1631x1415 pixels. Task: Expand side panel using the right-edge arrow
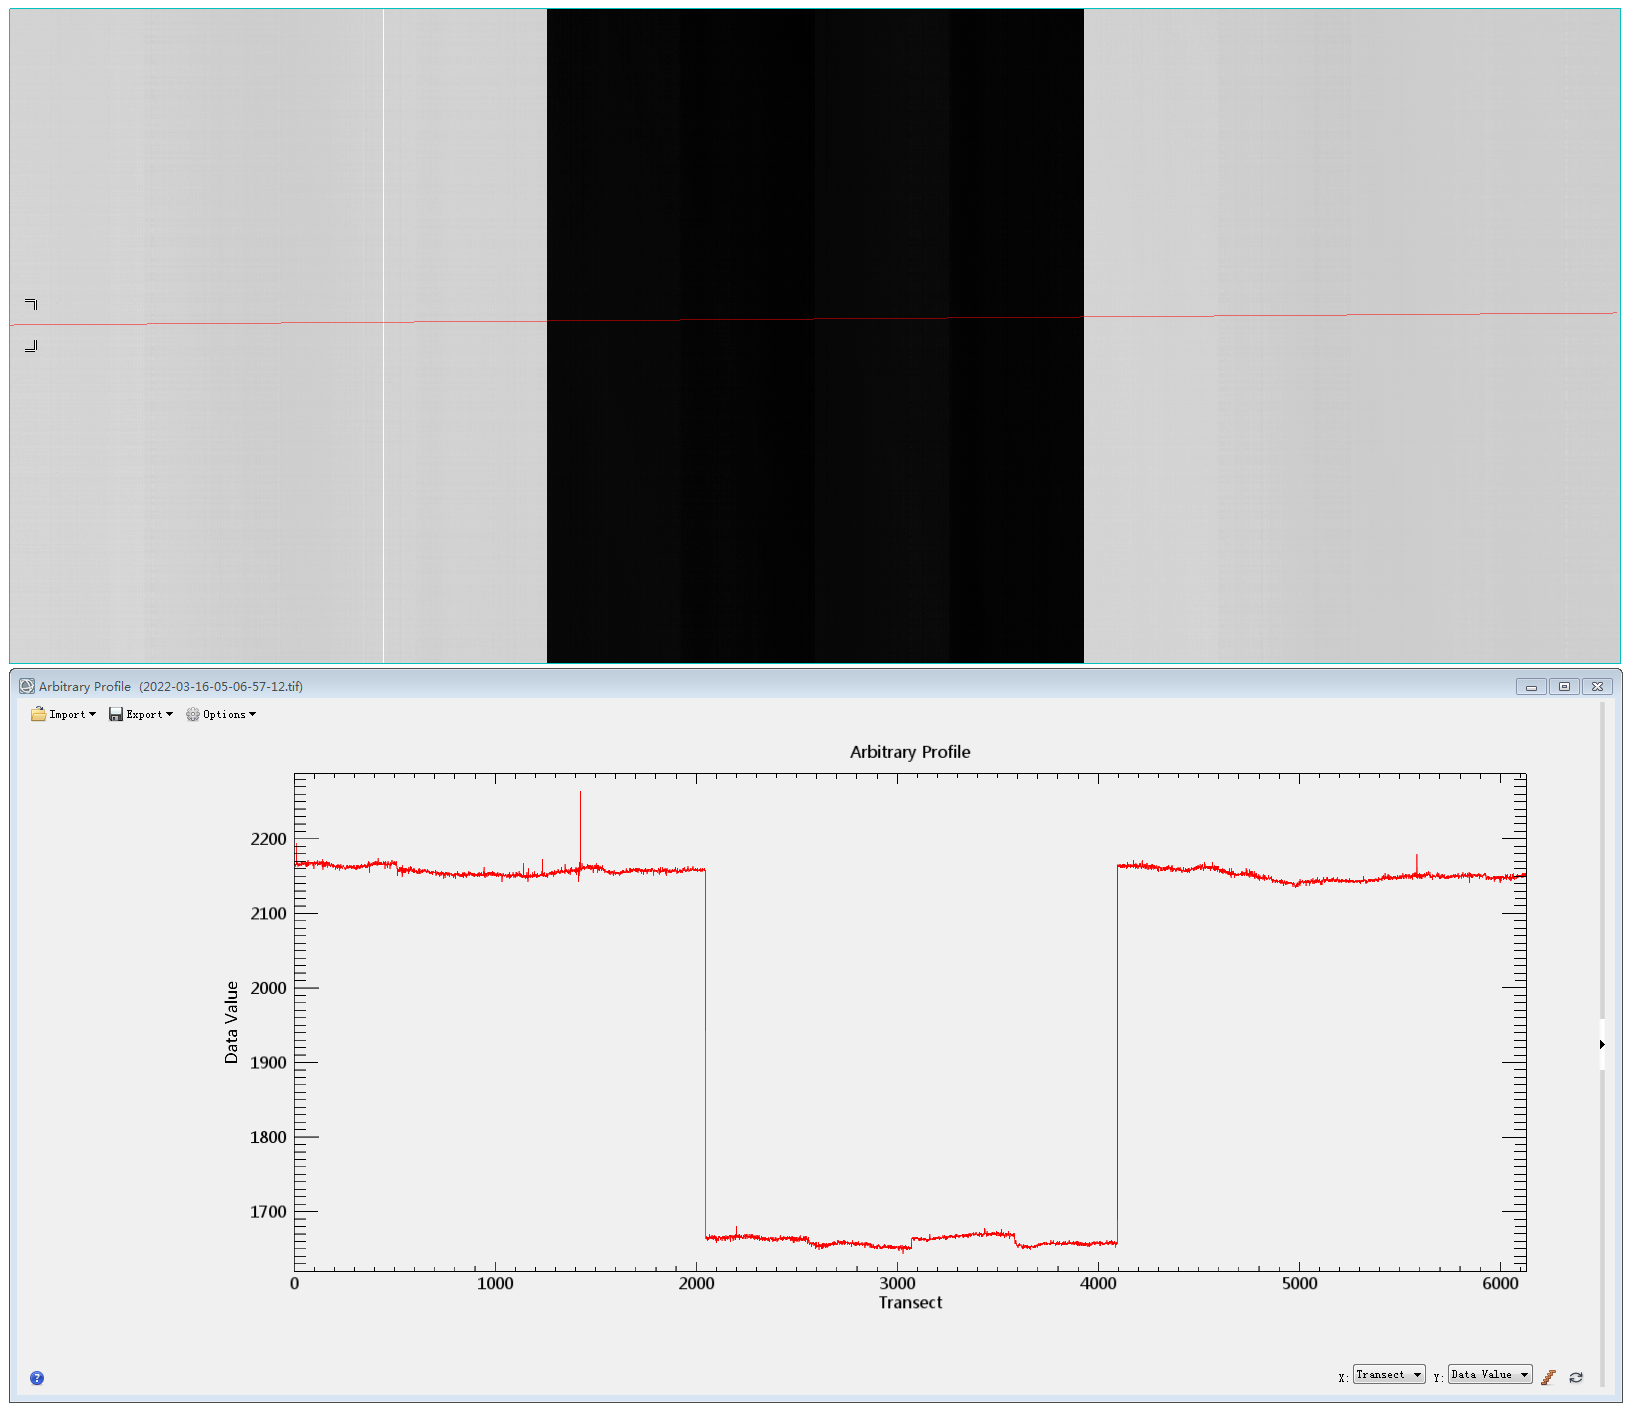pyautogui.click(x=1602, y=1044)
